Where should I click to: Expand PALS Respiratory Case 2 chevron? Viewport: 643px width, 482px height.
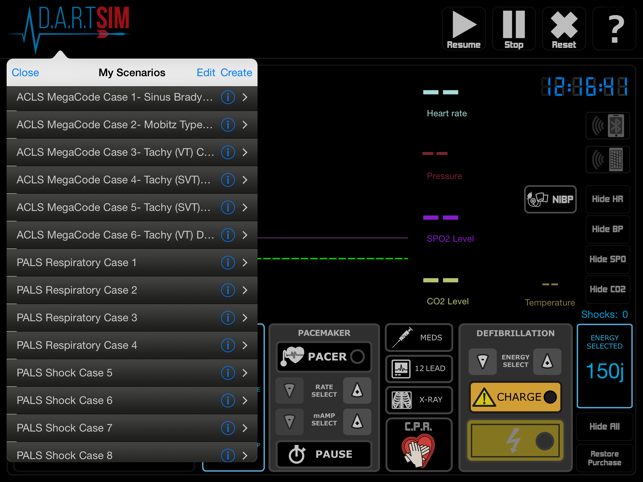point(245,290)
